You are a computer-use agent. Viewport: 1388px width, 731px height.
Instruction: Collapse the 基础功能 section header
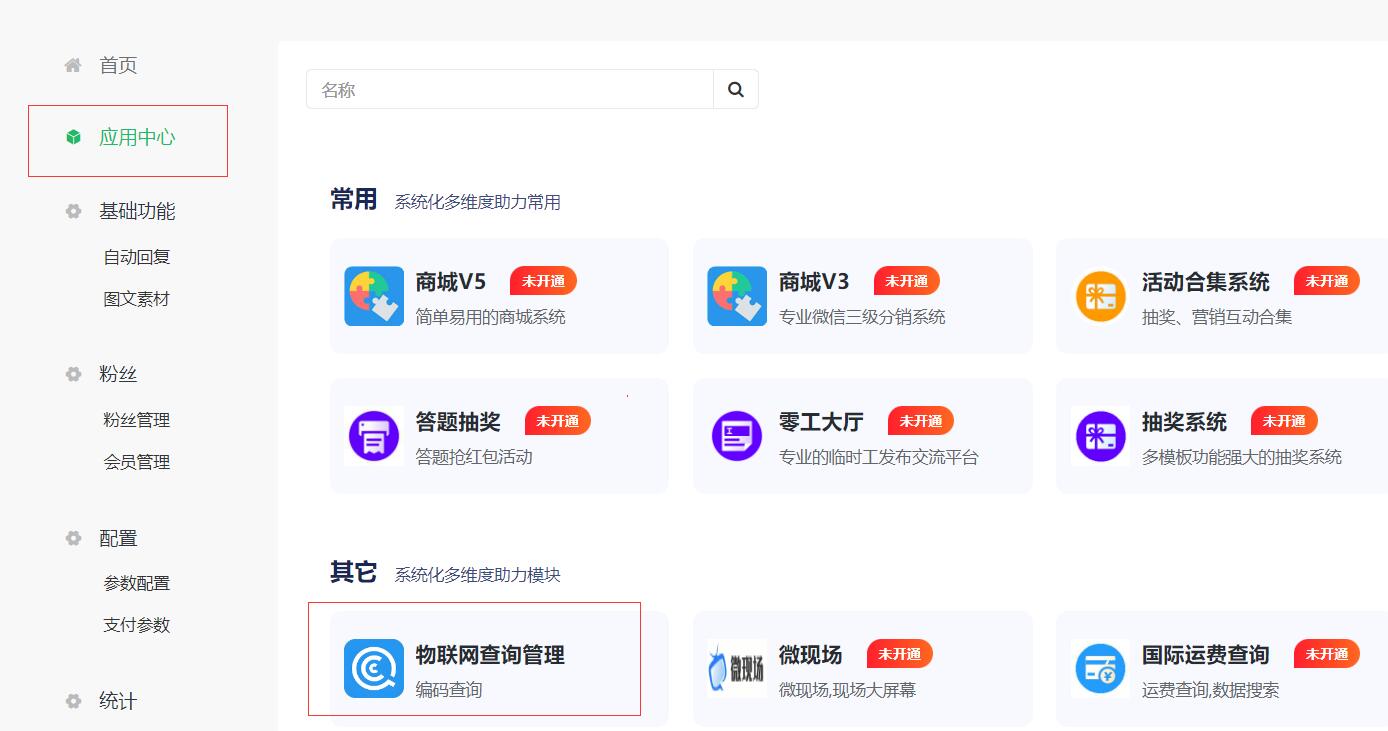point(137,211)
